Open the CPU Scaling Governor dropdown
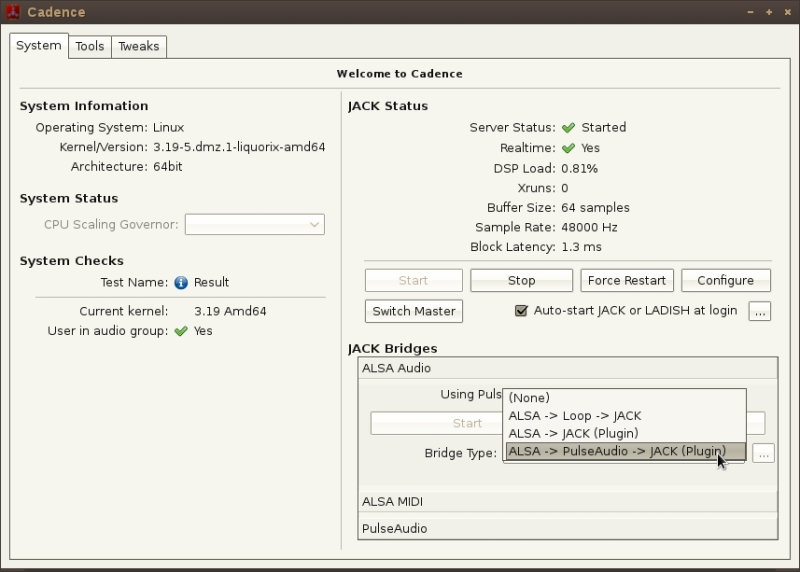This screenshot has height=572, width=800. [254, 225]
